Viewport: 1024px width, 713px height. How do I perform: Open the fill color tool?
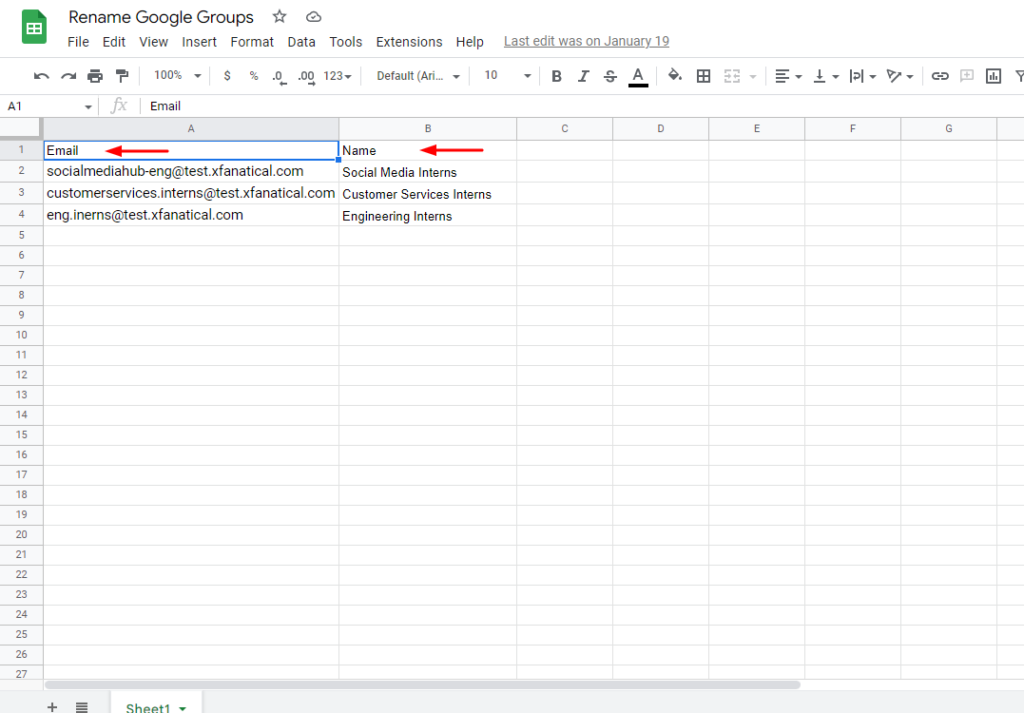click(x=675, y=76)
